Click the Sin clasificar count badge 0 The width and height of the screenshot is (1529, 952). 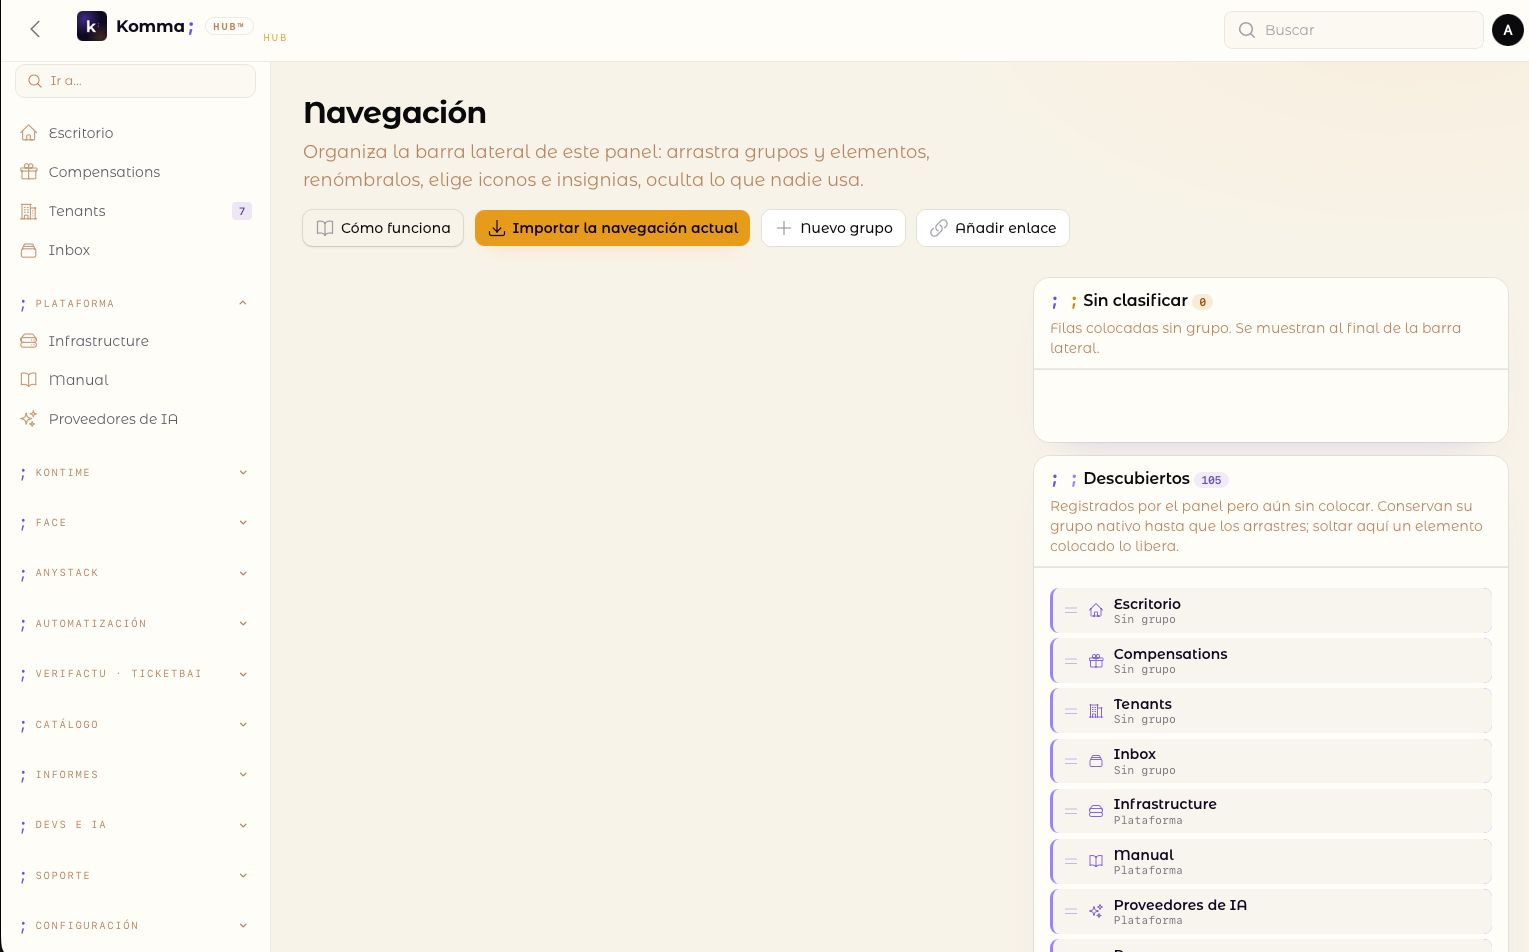1203,302
